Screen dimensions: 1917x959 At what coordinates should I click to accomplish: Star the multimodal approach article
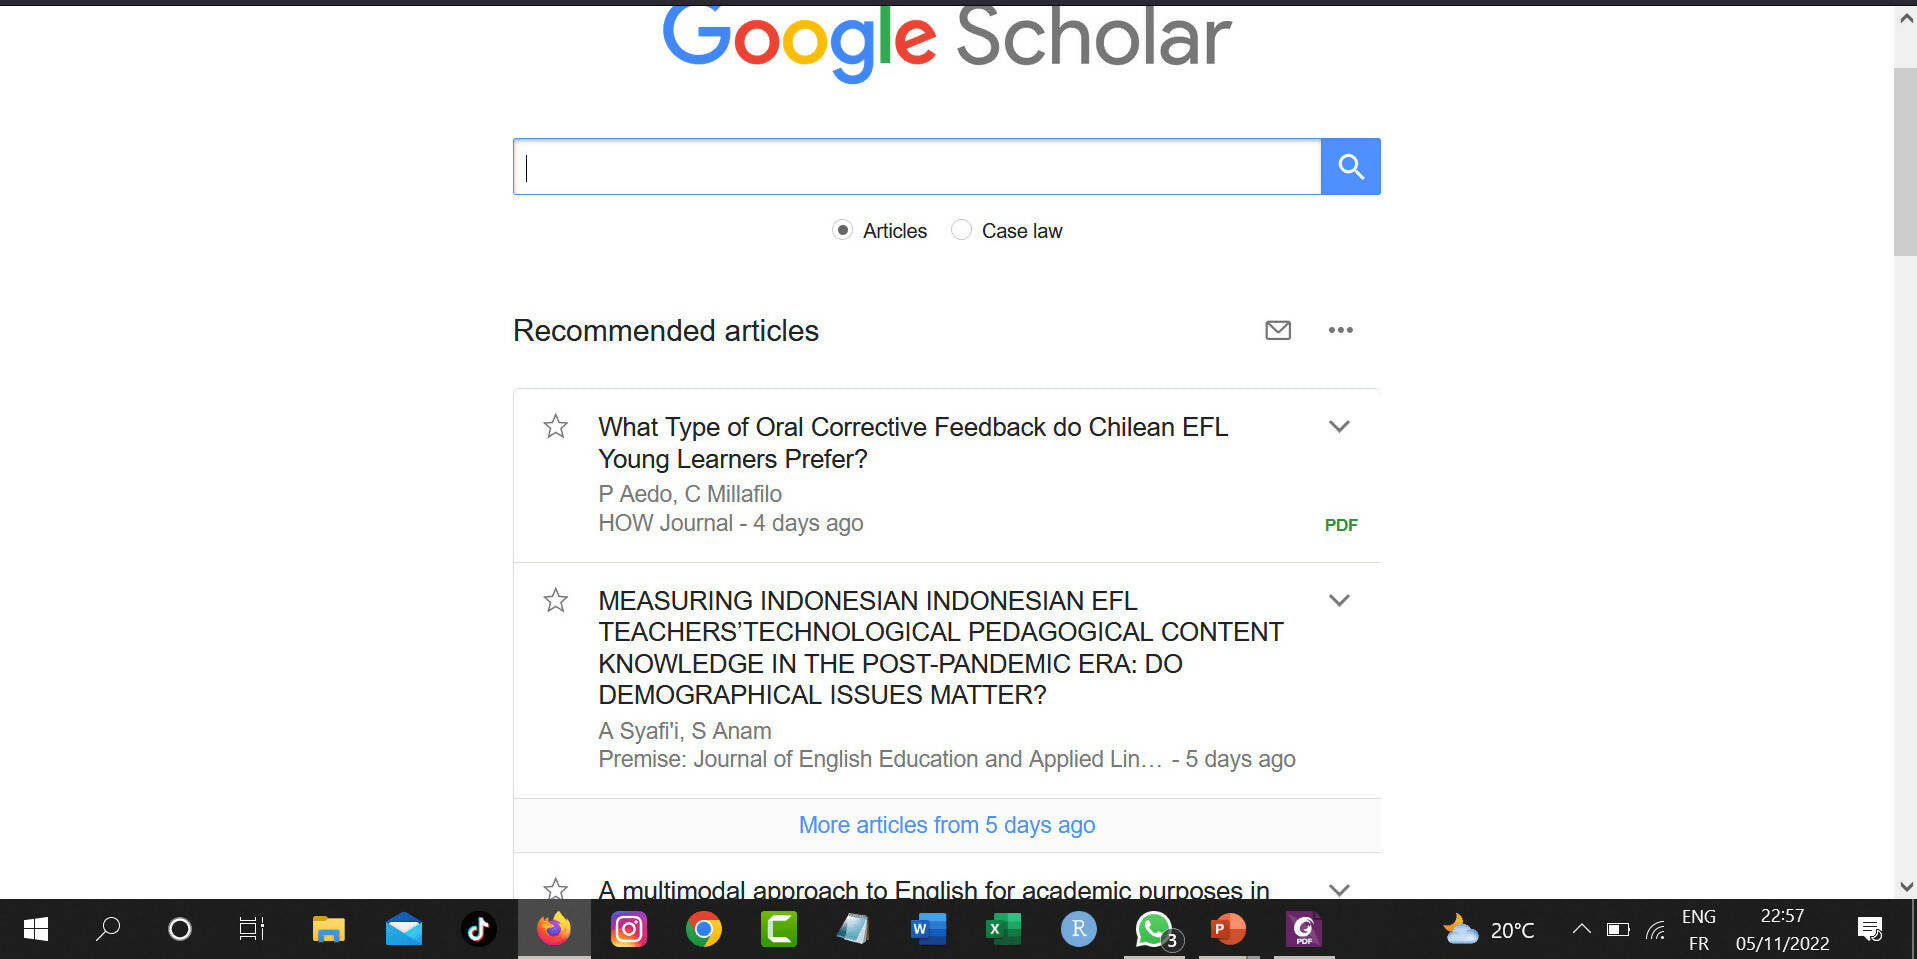pos(556,888)
